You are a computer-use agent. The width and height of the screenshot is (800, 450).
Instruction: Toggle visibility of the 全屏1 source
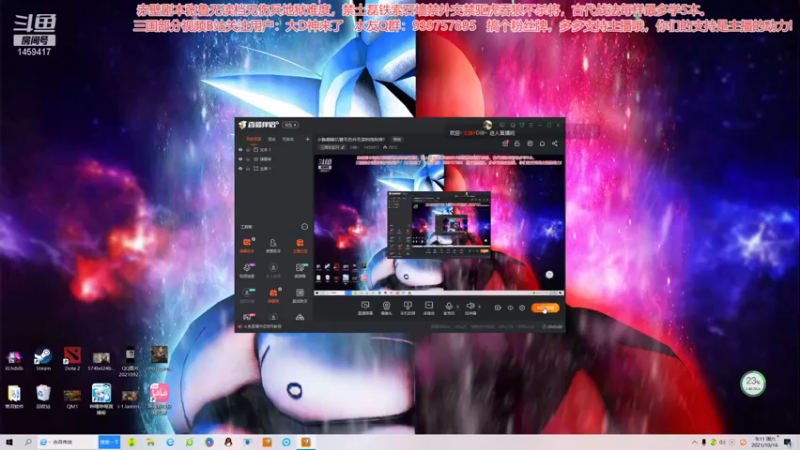240,168
